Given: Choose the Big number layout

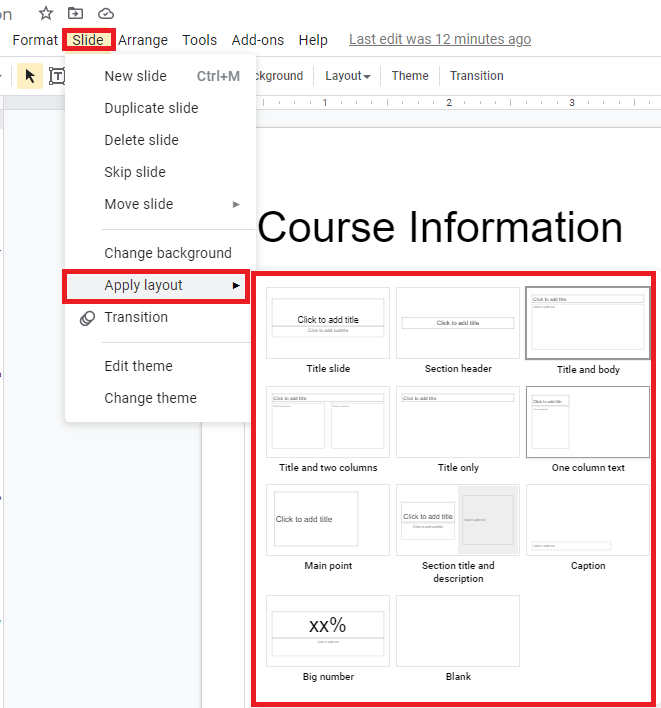Looking at the screenshot, I should [328, 631].
